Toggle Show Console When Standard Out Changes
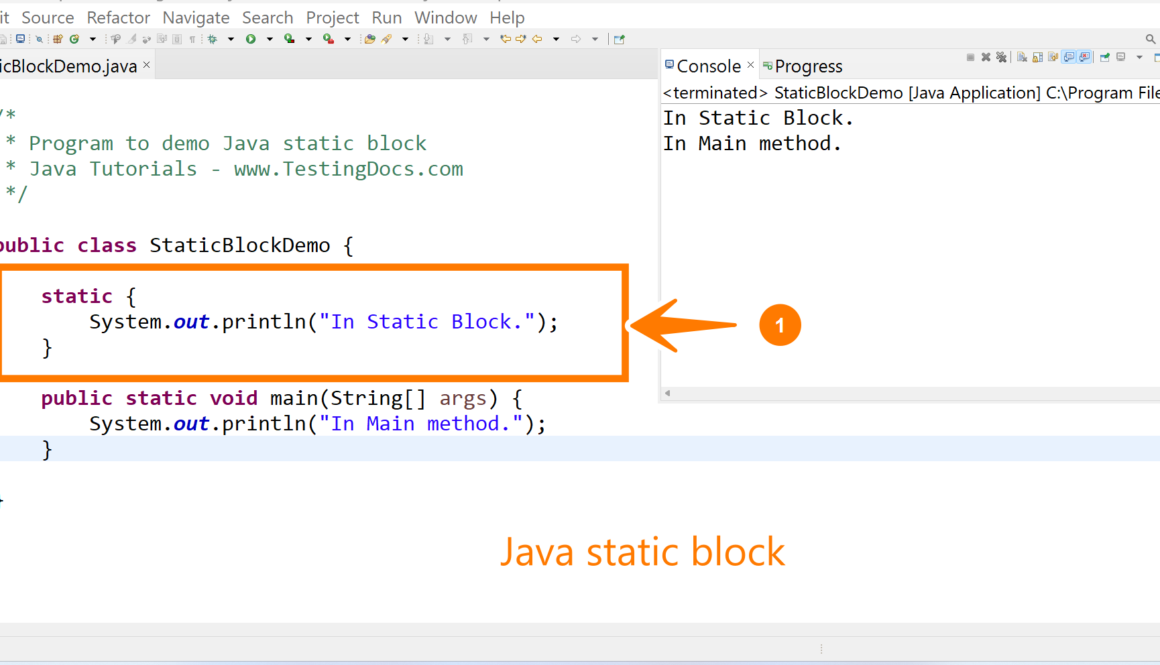Screen dimensions: 1160x665 pyautogui.click(x=1069, y=58)
